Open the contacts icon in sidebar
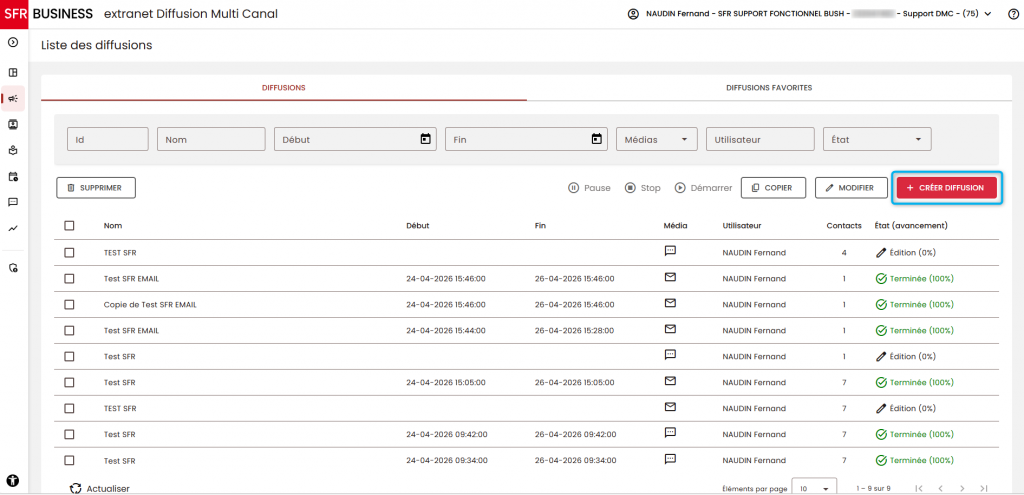This screenshot has height=495, width=1024. [13, 124]
